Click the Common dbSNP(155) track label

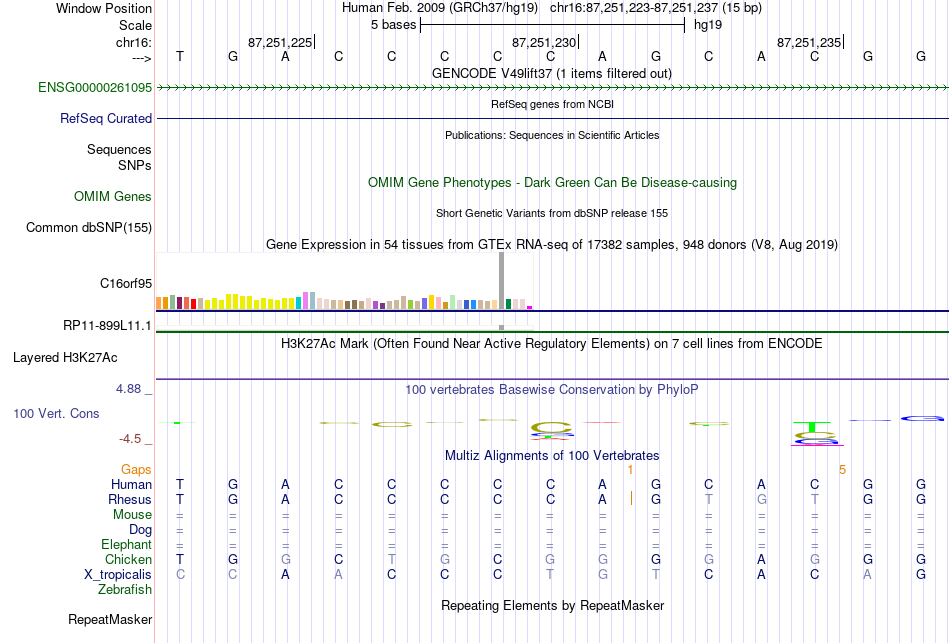(x=88, y=227)
